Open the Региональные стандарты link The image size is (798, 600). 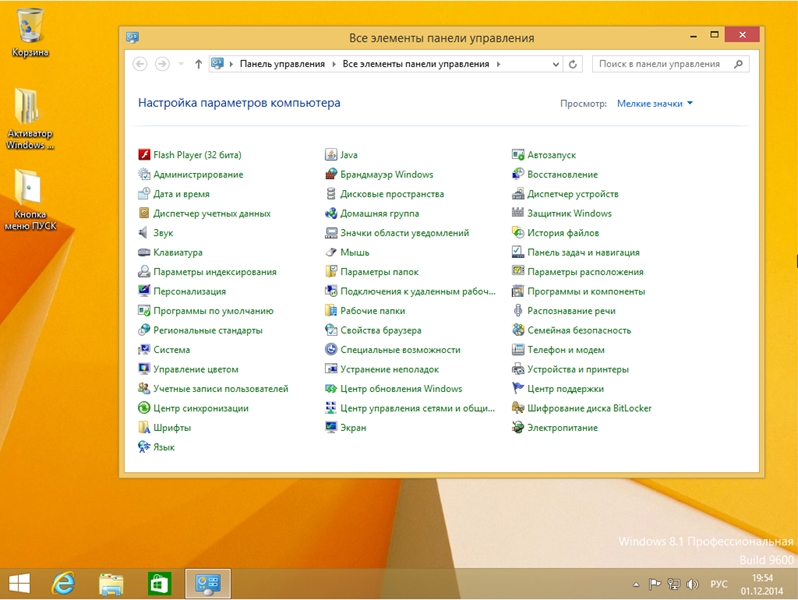[208, 330]
